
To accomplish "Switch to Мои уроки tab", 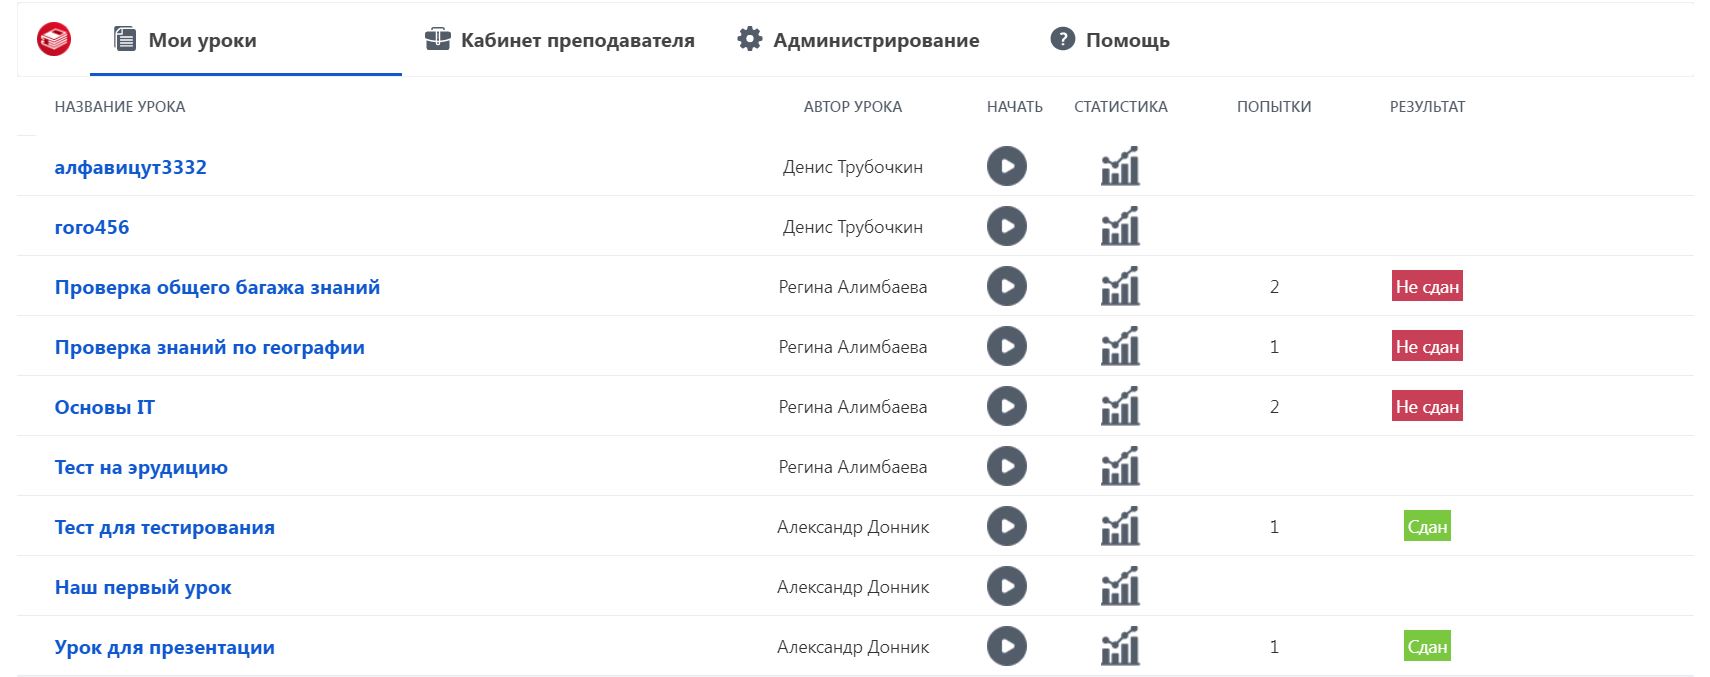I will click(x=201, y=40).
